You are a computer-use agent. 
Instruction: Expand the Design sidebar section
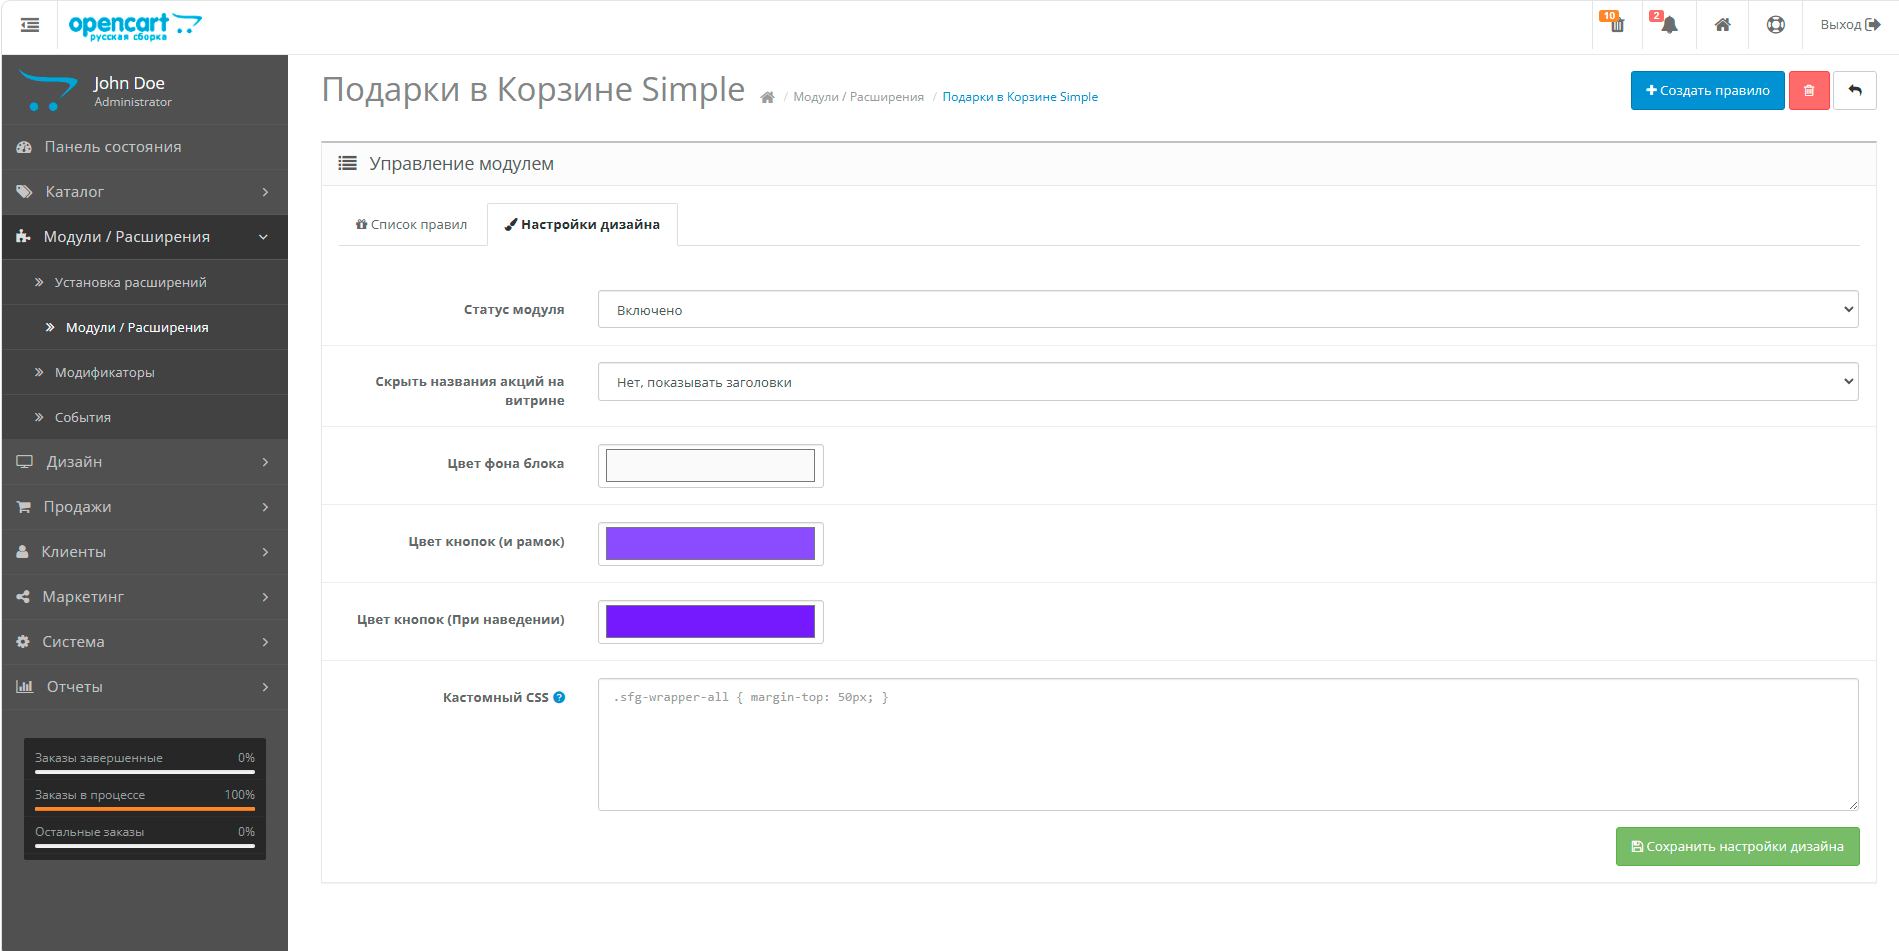pos(145,462)
